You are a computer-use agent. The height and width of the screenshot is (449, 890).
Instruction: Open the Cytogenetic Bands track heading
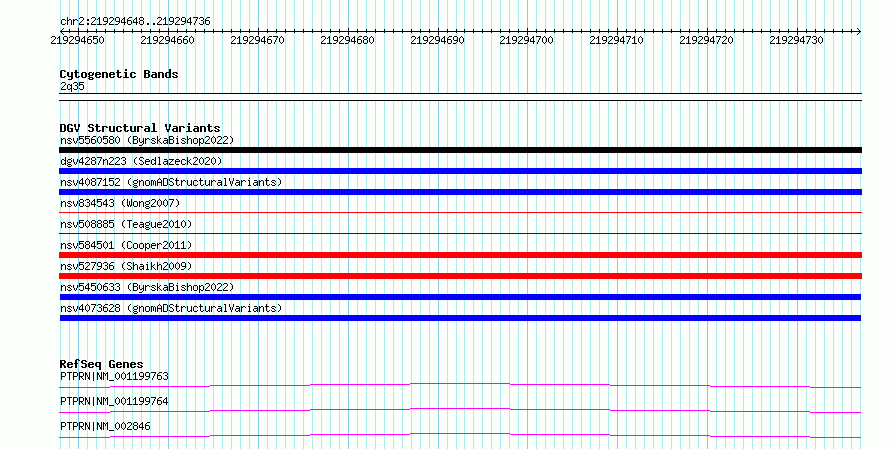pyautogui.click(x=119, y=74)
